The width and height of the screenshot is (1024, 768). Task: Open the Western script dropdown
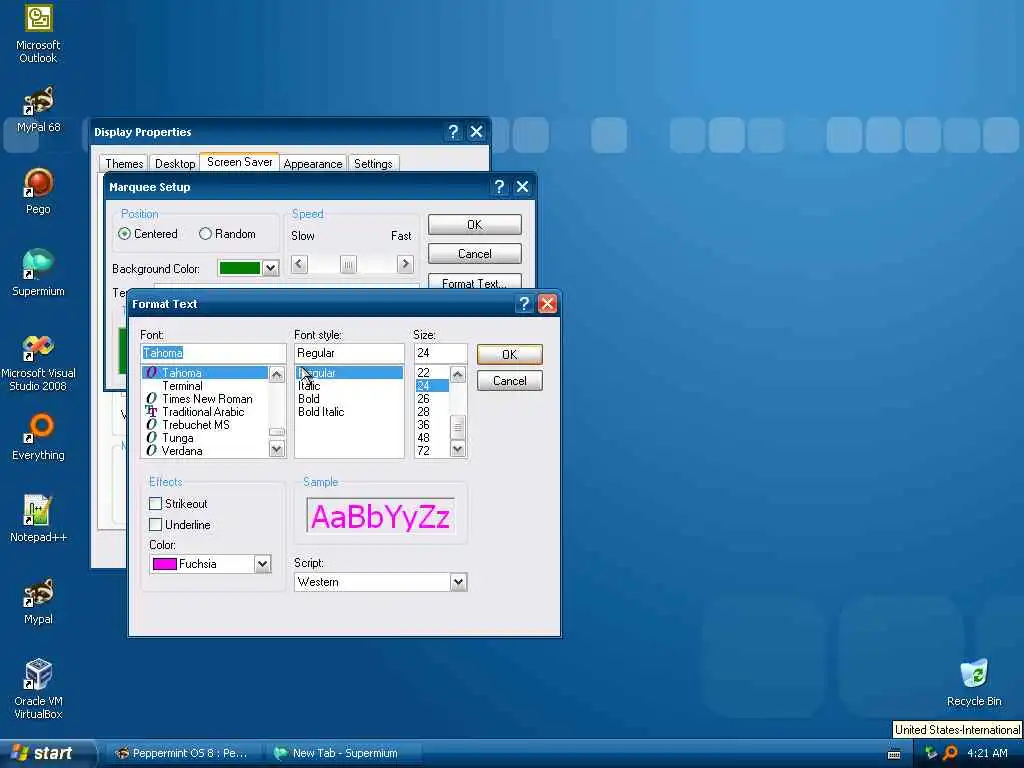458,582
